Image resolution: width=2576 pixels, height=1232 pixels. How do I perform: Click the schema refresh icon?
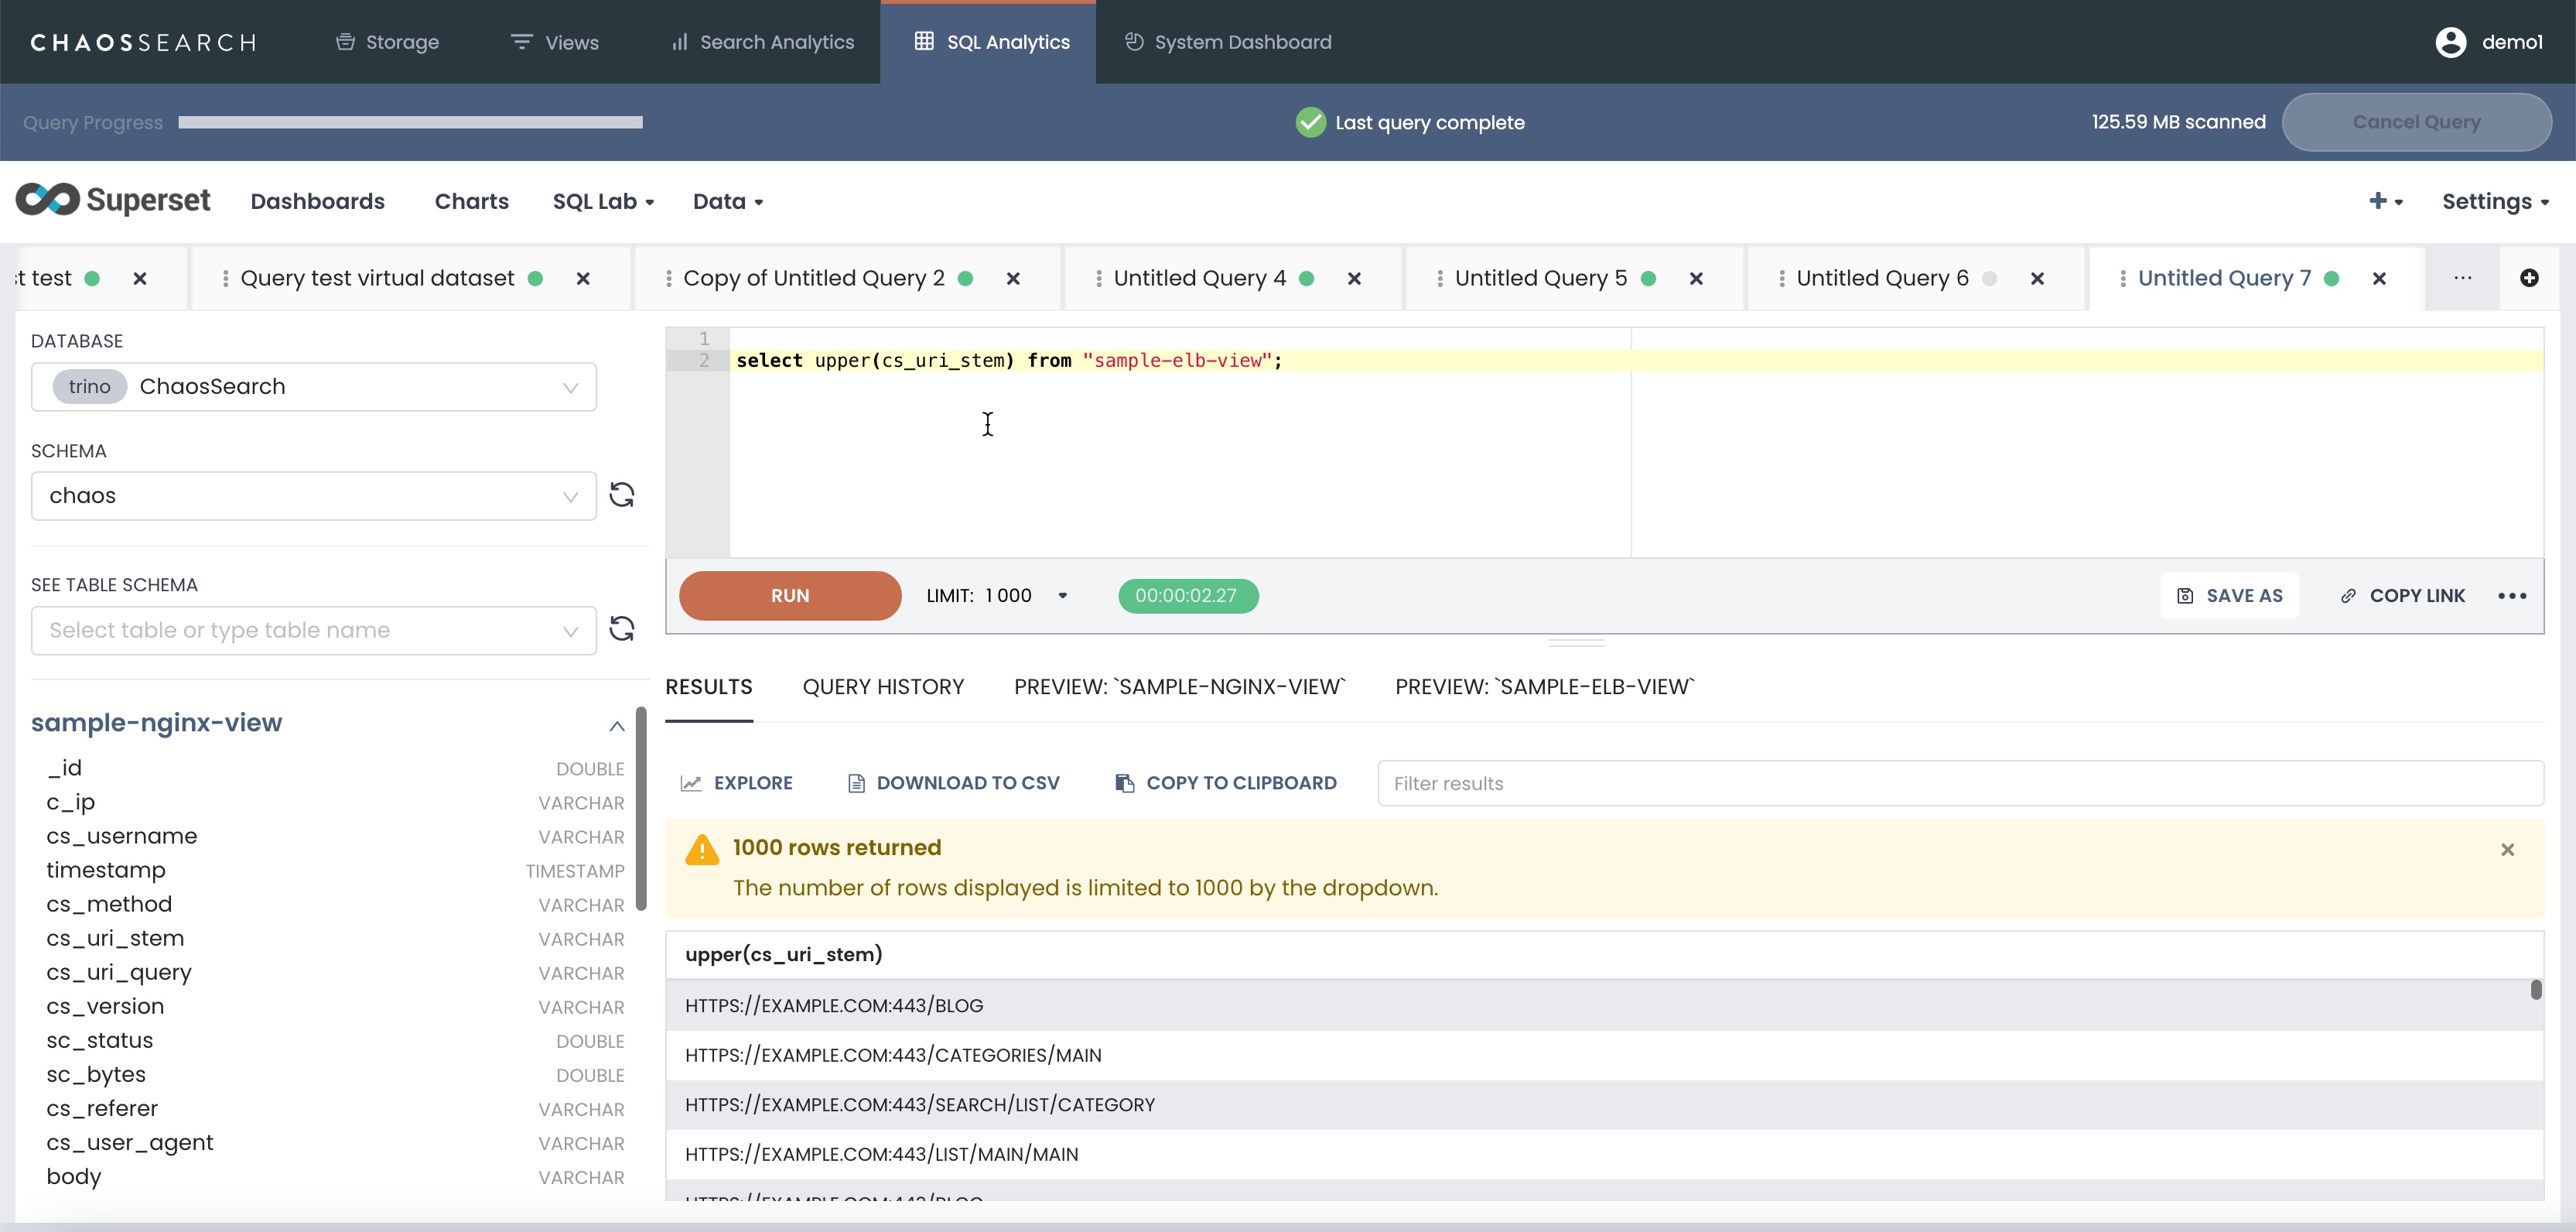[622, 495]
